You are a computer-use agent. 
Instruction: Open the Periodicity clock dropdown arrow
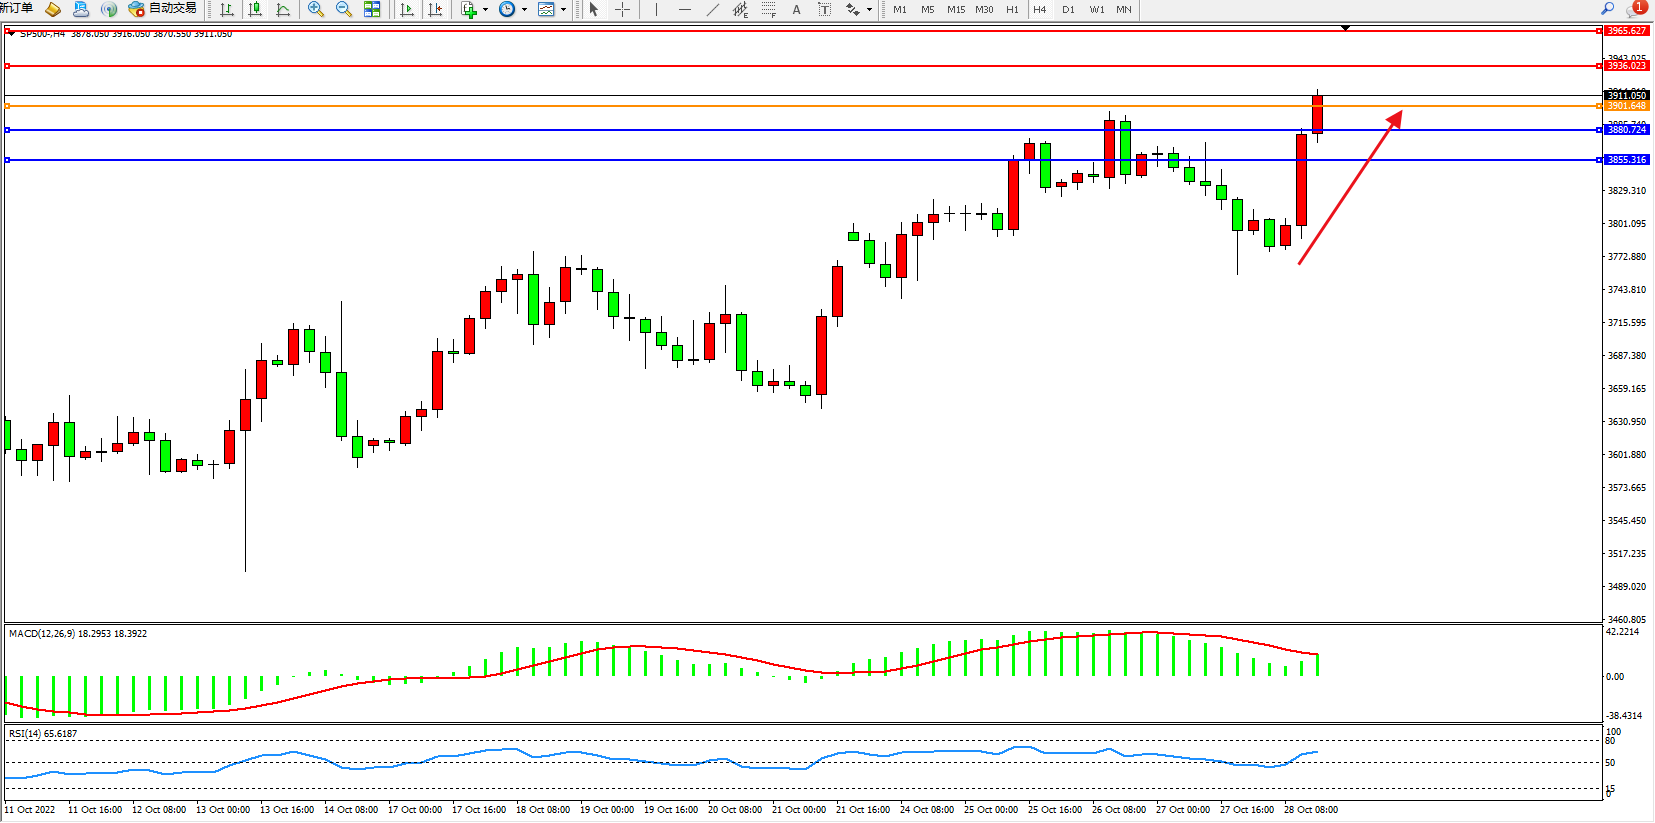click(x=524, y=9)
